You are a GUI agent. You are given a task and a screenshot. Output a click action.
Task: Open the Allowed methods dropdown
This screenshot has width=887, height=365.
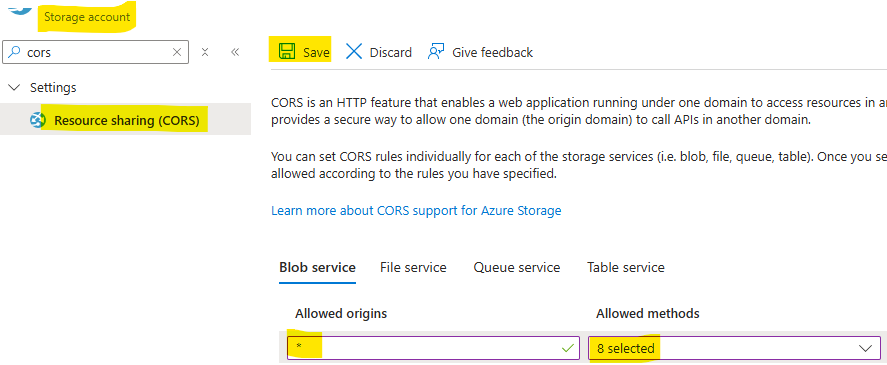pyautogui.click(x=734, y=348)
